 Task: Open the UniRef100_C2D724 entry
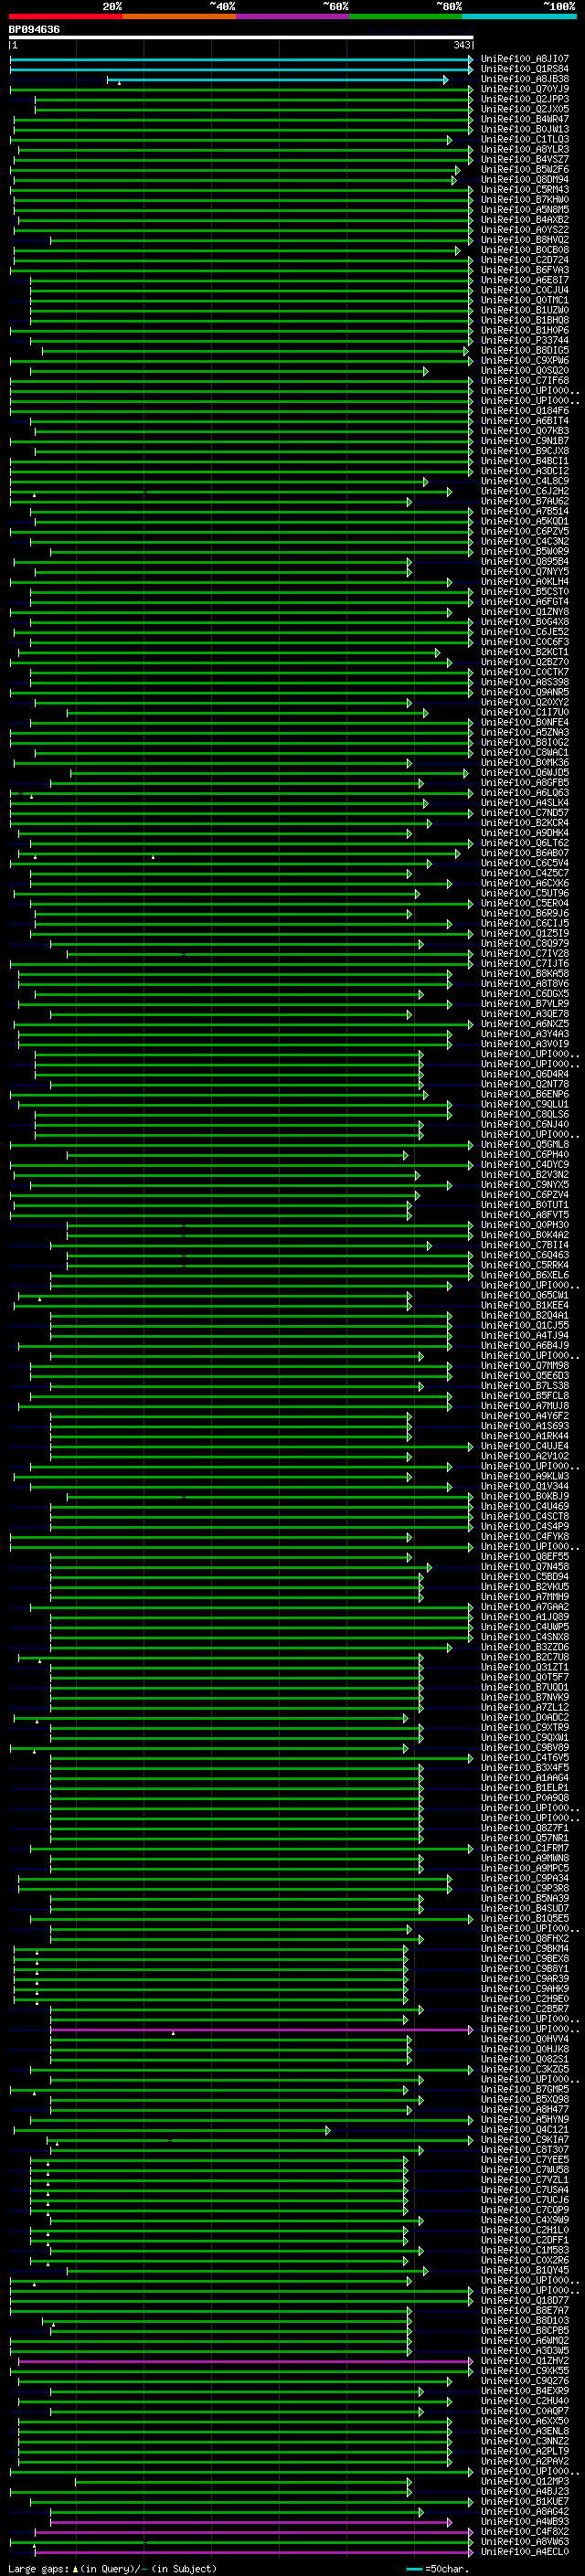tap(524, 260)
